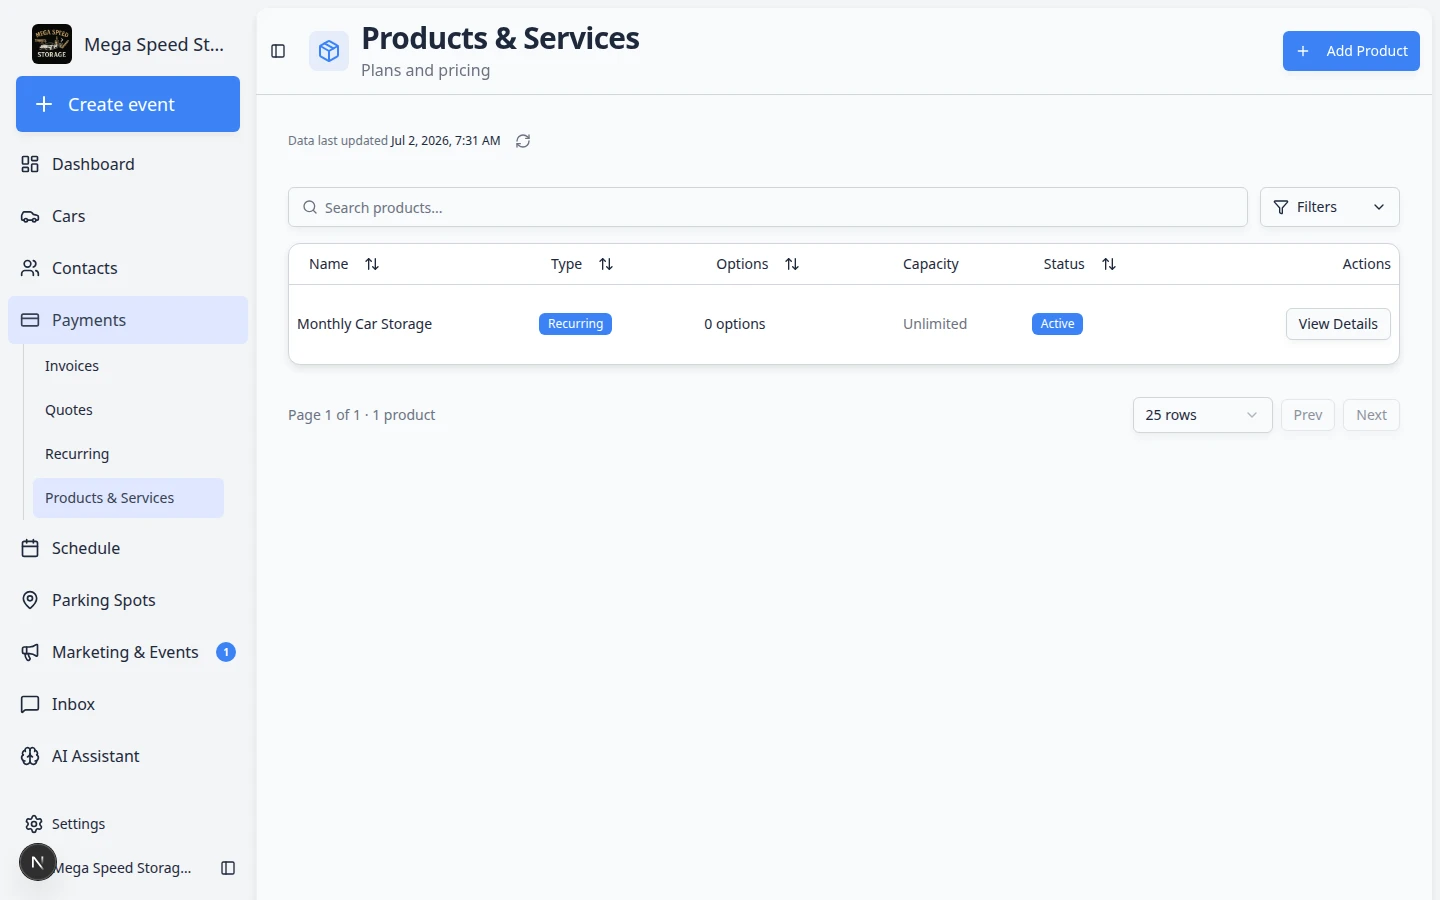Image resolution: width=1440 pixels, height=900 pixels.
Task: Select Payments in the sidebar
Action: pos(128,320)
